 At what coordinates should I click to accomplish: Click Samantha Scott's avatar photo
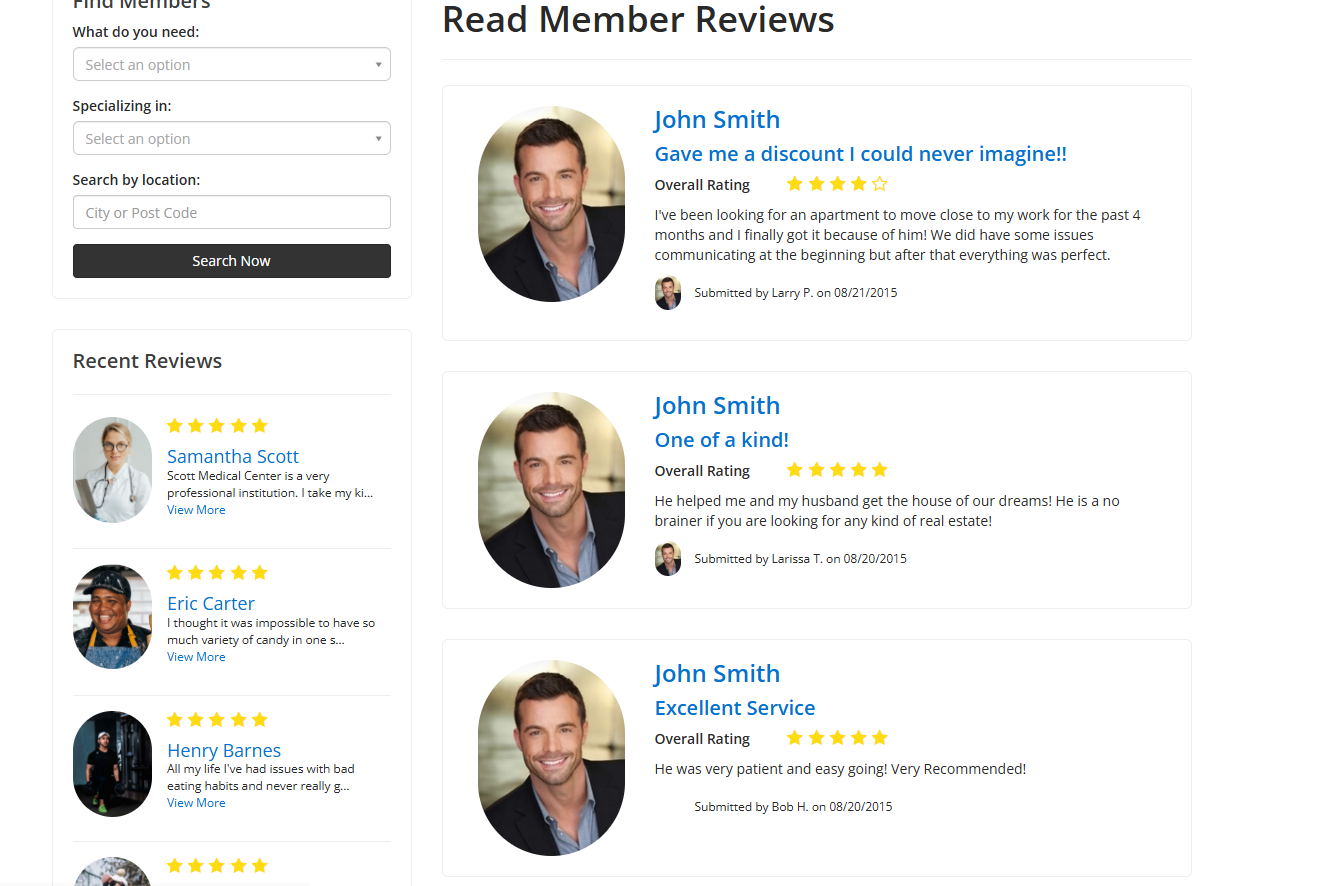click(113, 470)
